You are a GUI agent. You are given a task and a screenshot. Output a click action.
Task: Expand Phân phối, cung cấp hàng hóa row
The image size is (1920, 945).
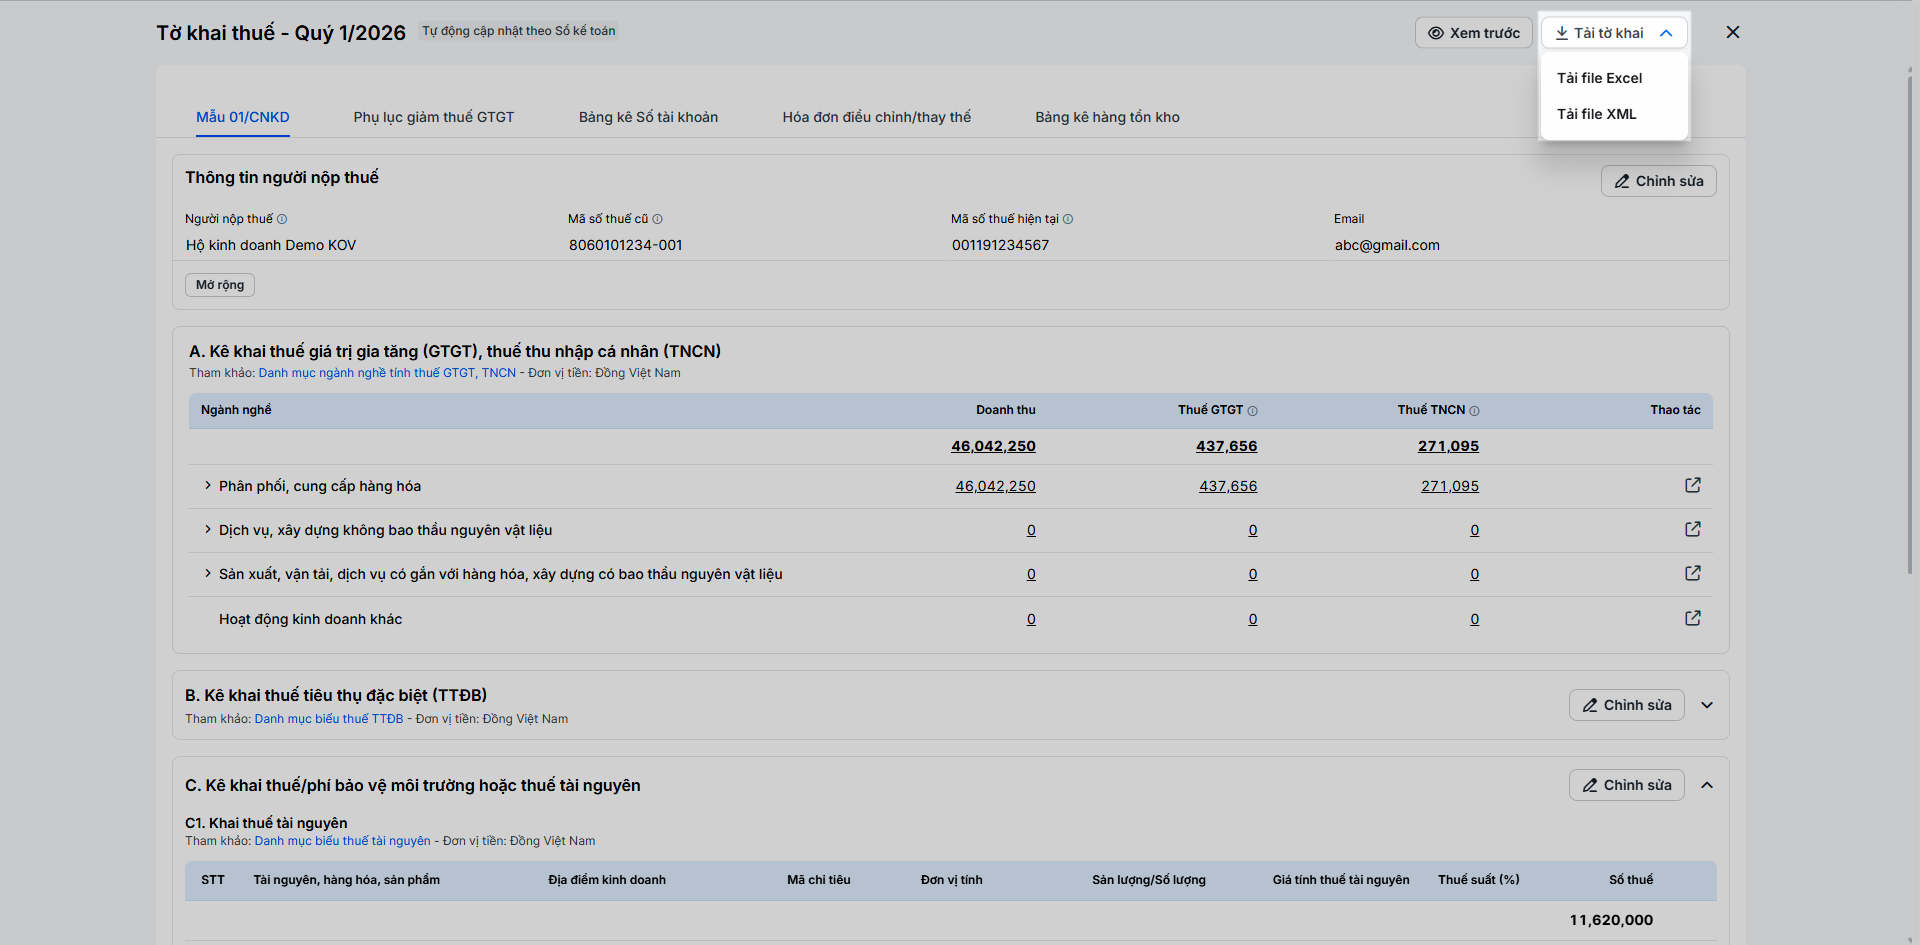(x=207, y=486)
